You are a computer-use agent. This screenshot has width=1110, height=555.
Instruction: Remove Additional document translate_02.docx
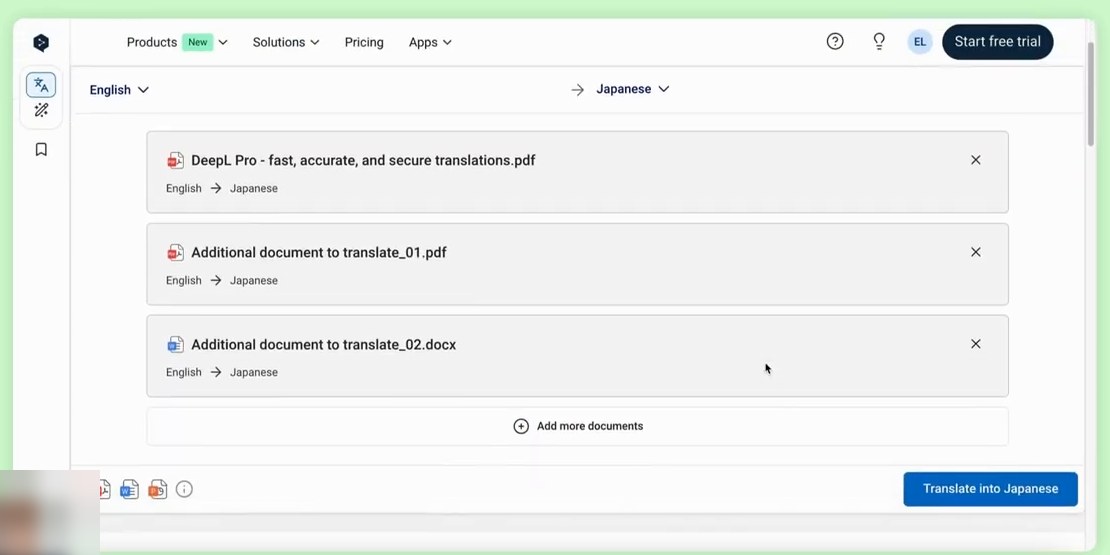pyautogui.click(x=975, y=344)
